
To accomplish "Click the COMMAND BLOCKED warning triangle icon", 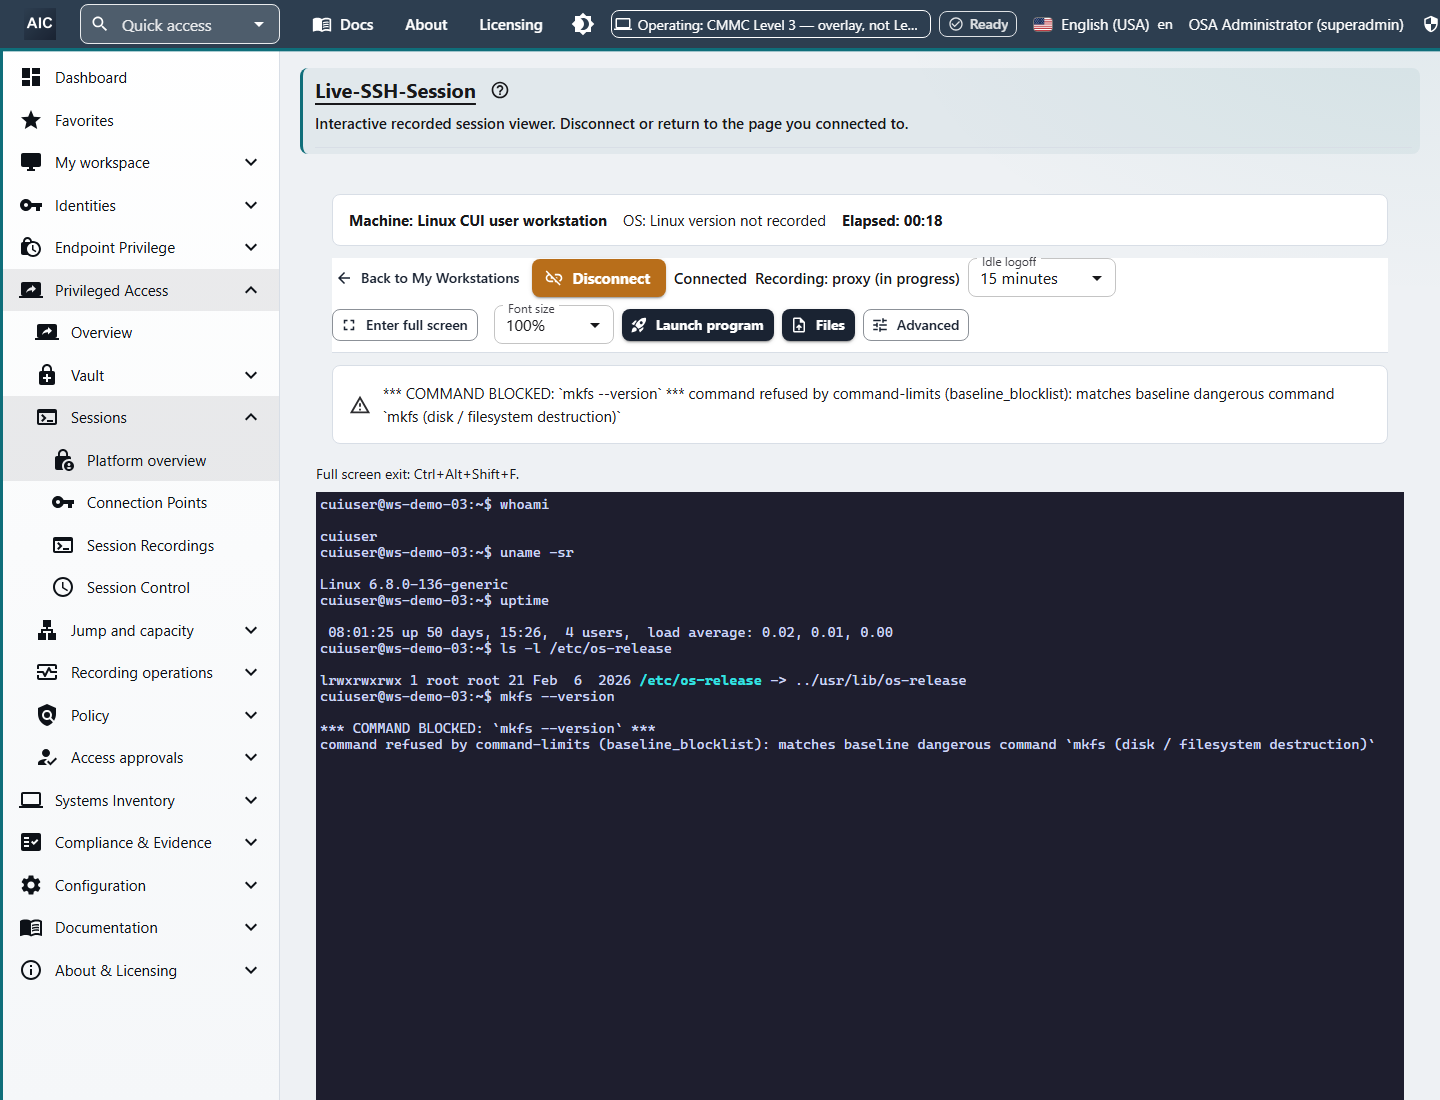I will point(360,405).
